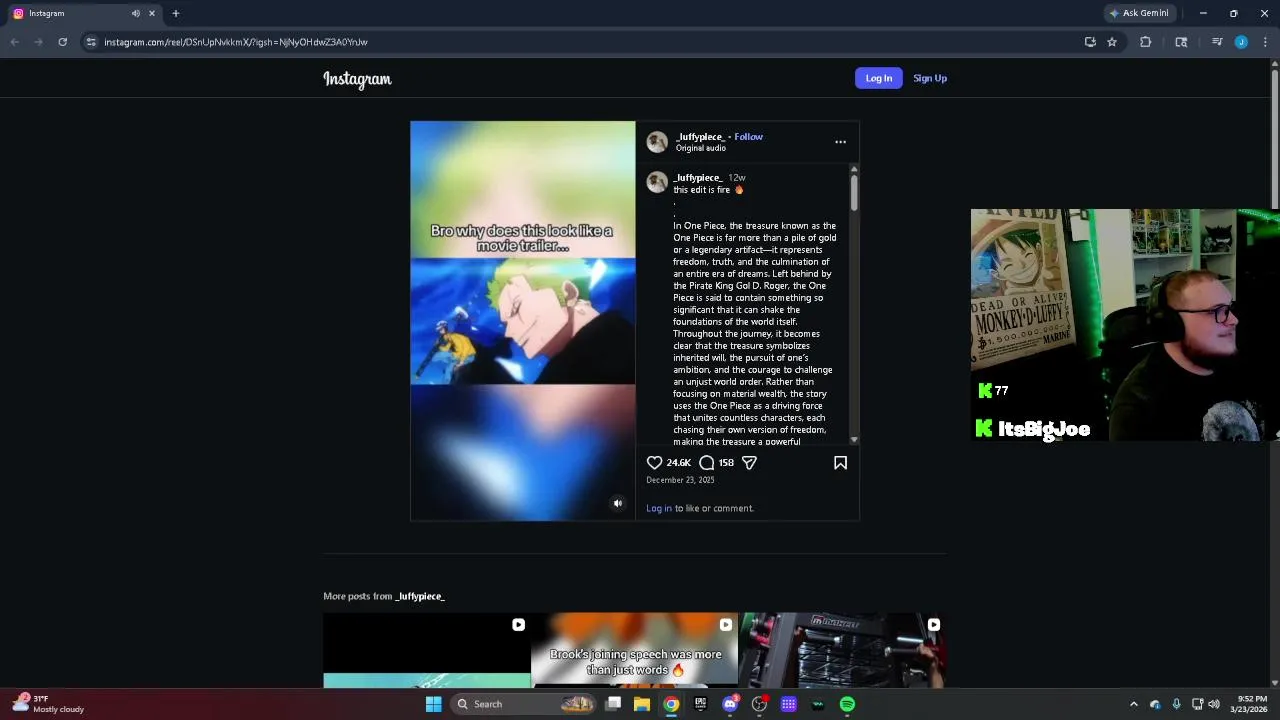Open the volume control in the system tray

1214,704
